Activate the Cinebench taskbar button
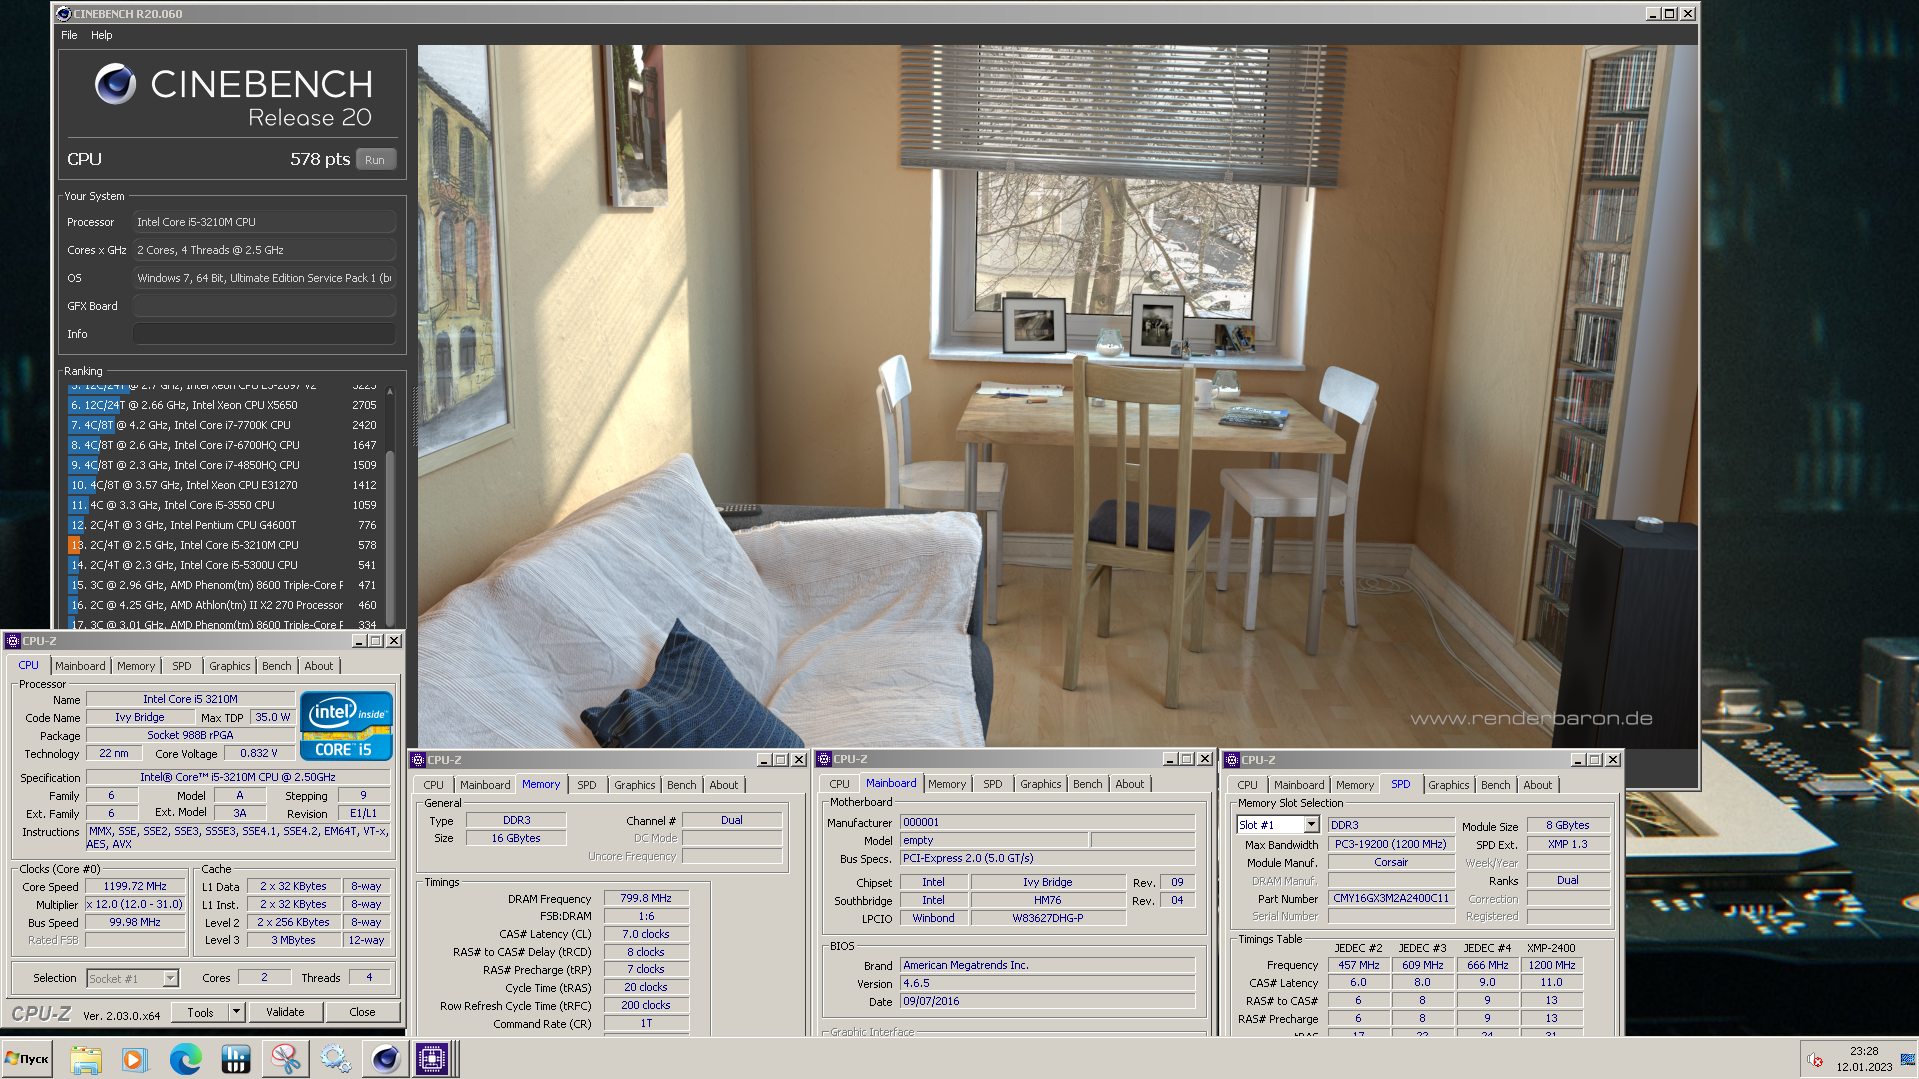 click(x=385, y=1058)
